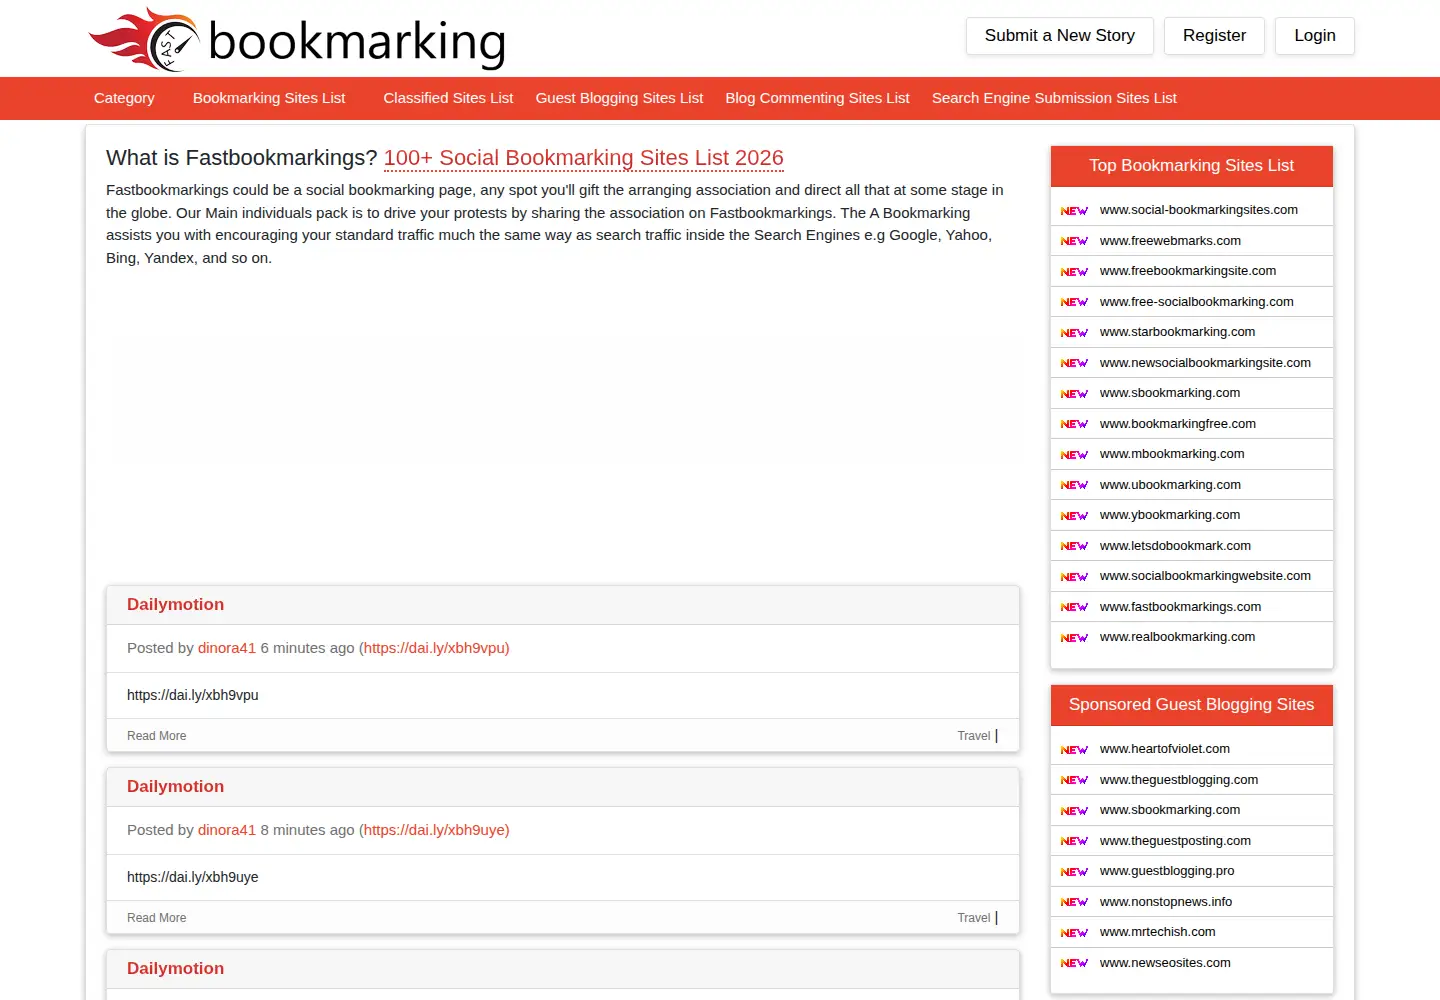Open dinora41 profile on 6 minutes ago post
1440x1000 pixels.
(x=227, y=648)
